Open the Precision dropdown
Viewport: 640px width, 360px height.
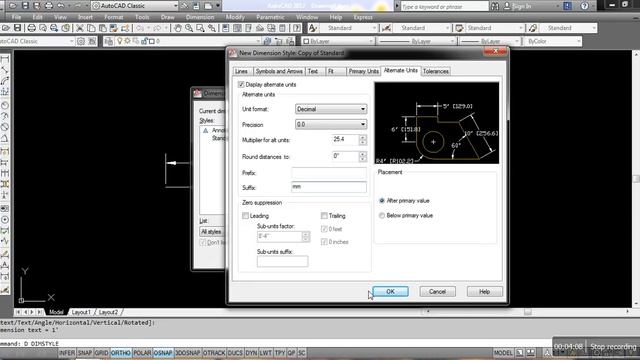coord(331,124)
